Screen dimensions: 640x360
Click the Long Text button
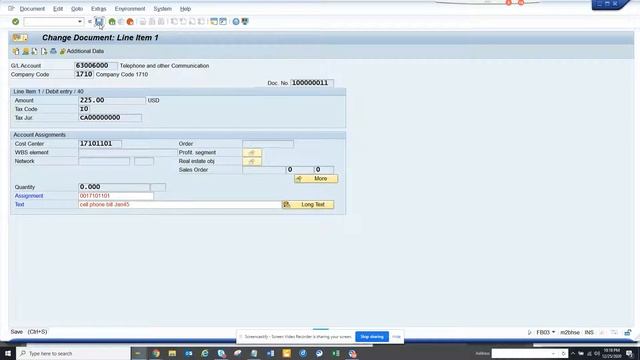308,204
